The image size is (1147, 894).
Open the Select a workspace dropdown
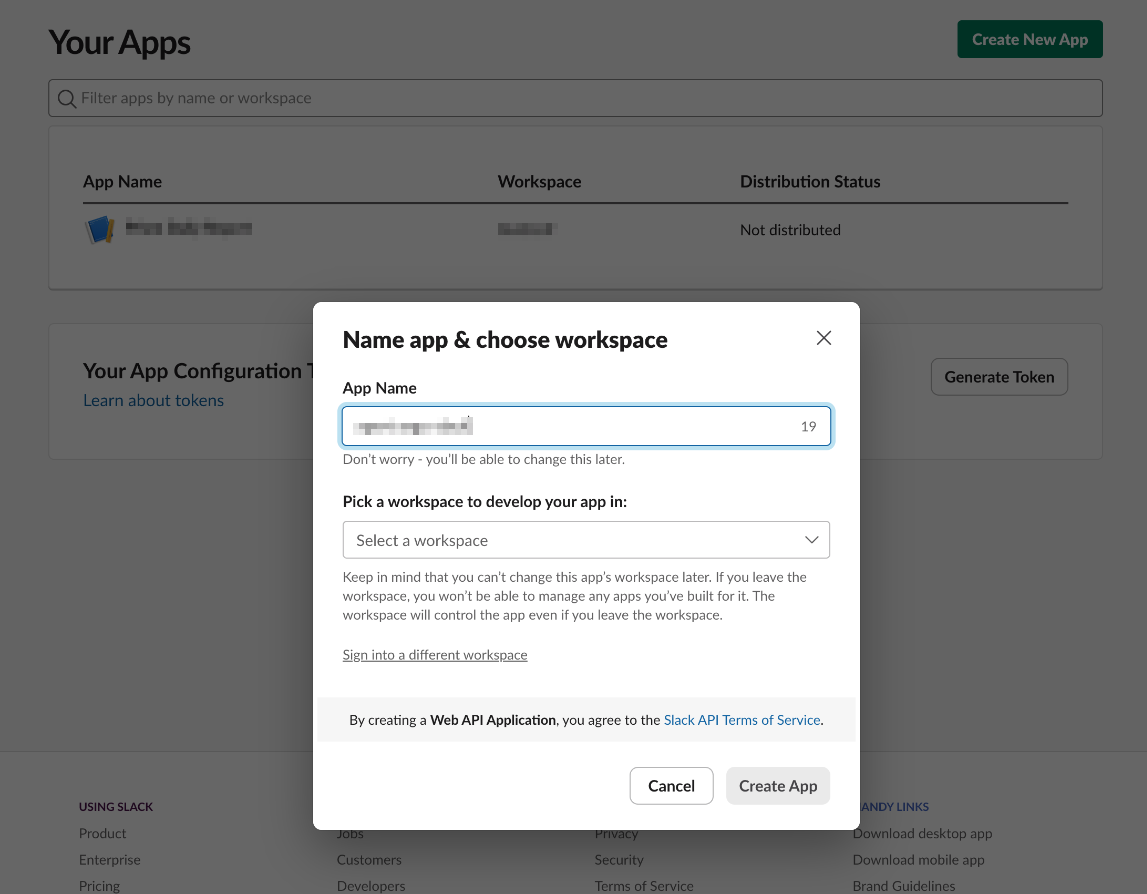tap(586, 540)
